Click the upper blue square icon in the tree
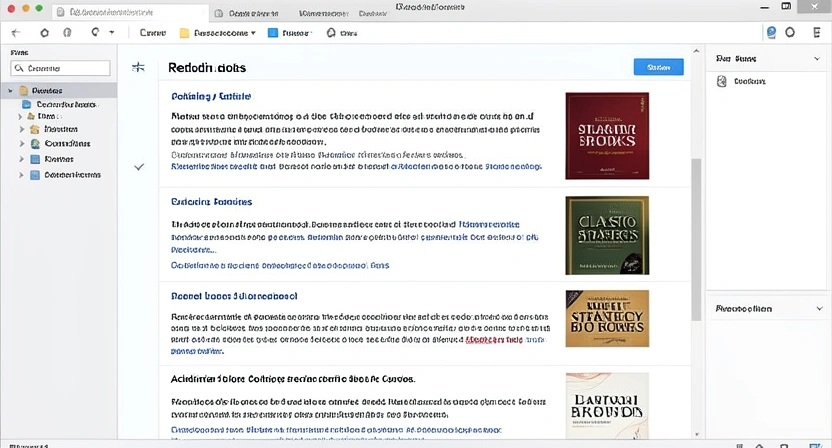832x448 pixels. pos(35,159)
